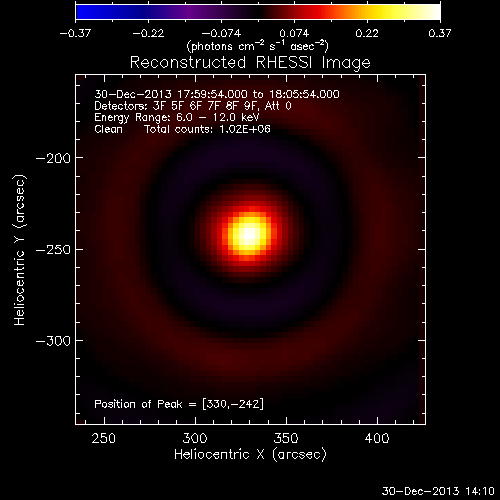500x500 pixels.
Task: Click the observation time range line
Action: tap(217, 94)
